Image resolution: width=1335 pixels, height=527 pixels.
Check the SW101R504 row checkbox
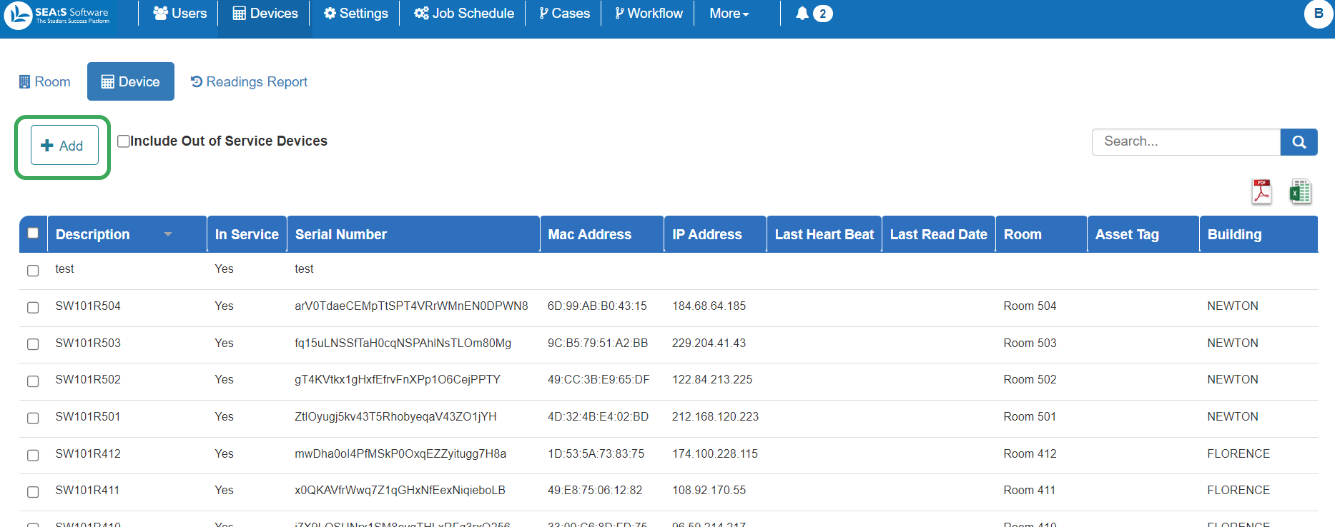click(33, 307)
